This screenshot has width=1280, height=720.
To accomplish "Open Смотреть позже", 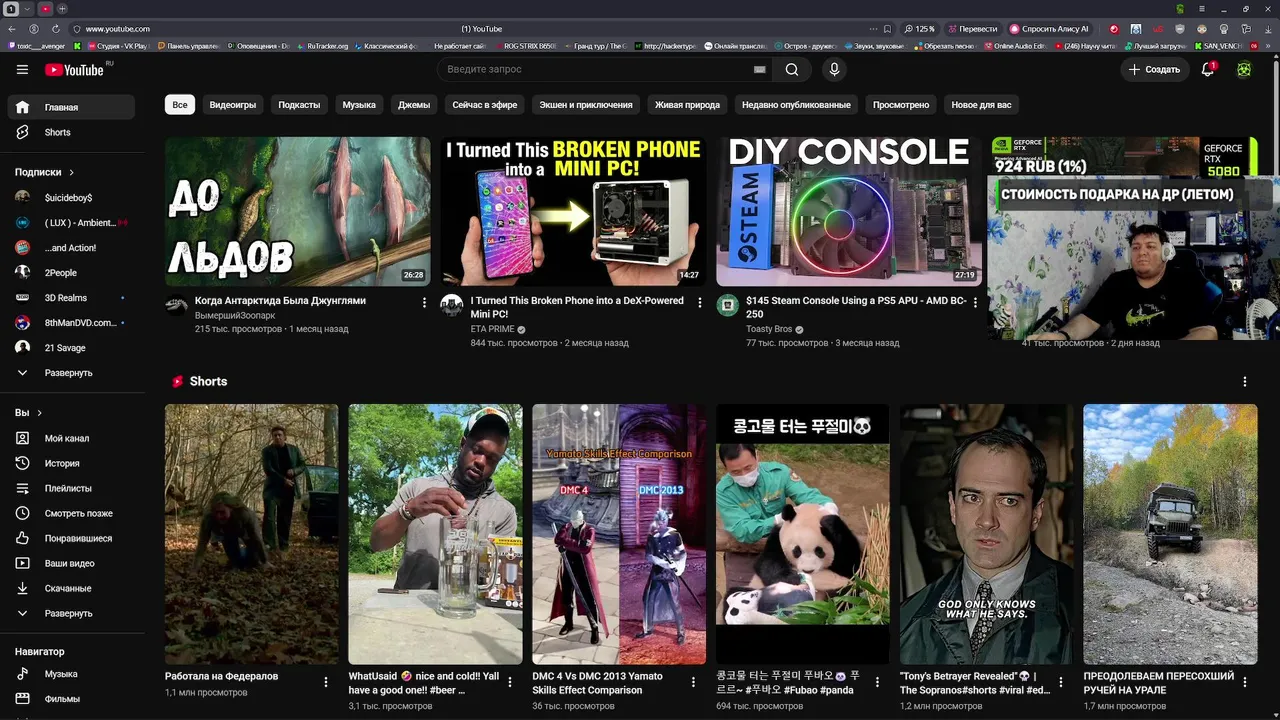I will coord(72,513).
